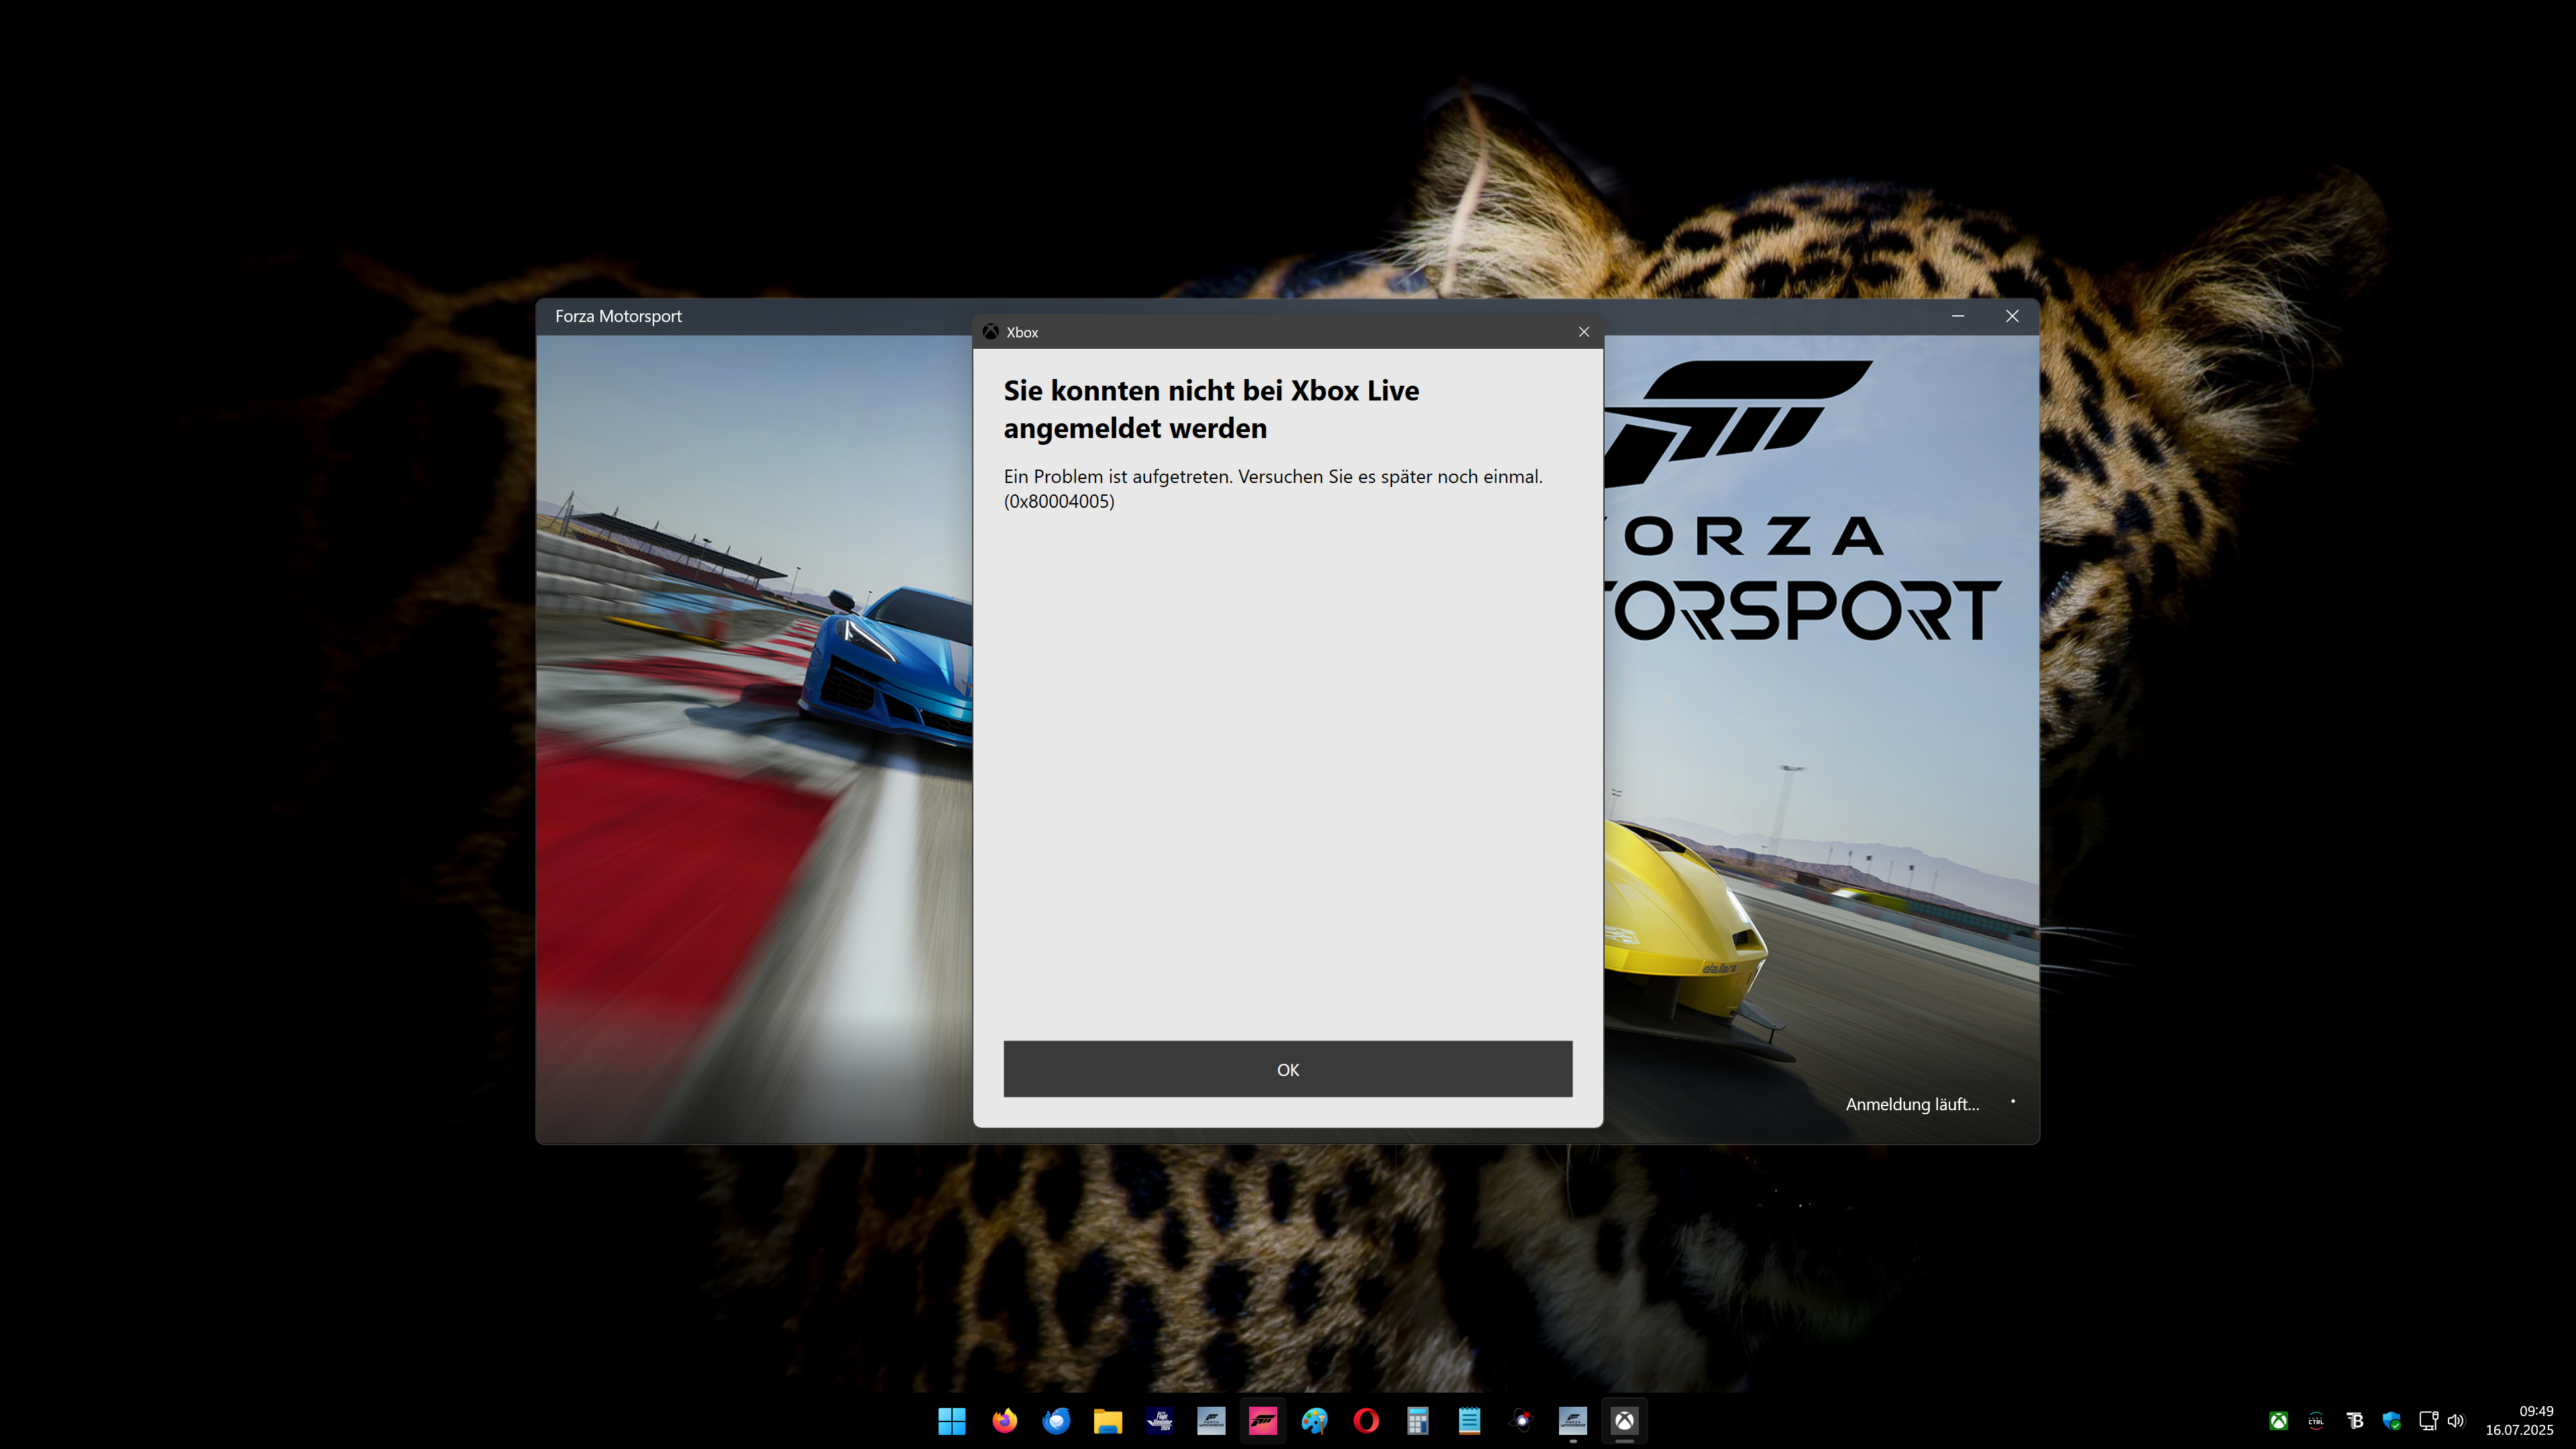This screenshot has height=1449, width=2576.
Task: Open Notepad from the taskbar
Action: (x=1469, y=1420)
